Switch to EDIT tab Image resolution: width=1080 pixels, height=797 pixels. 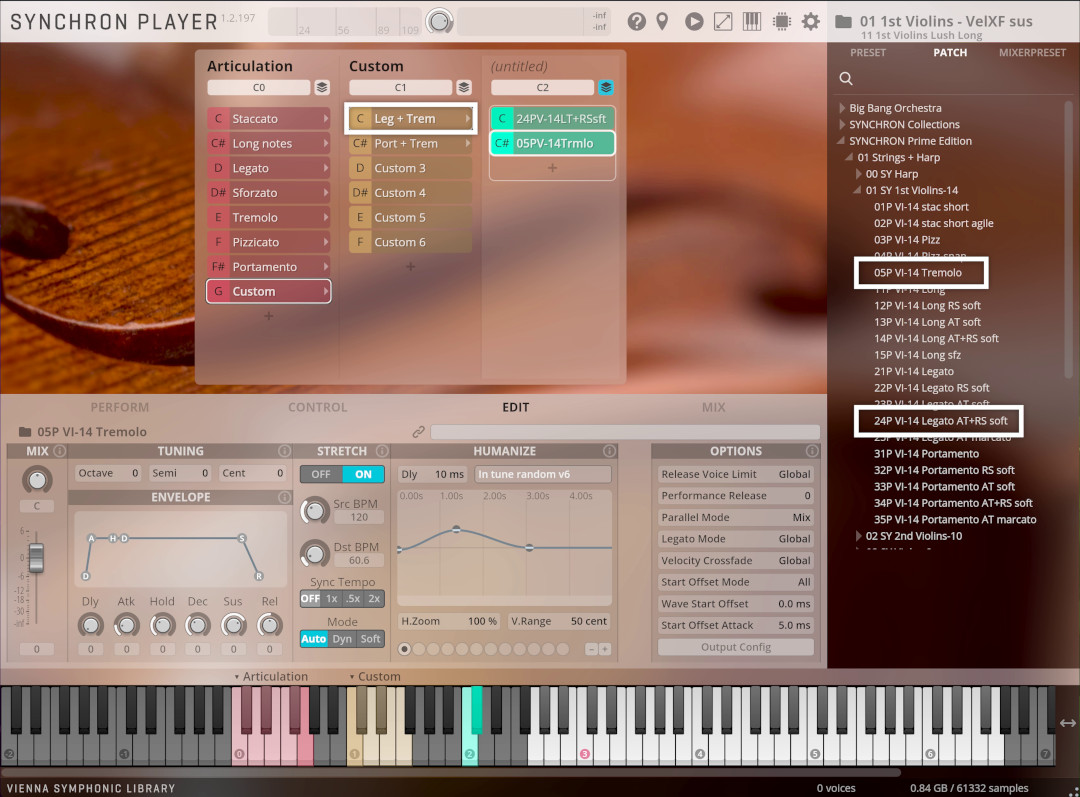515,407
